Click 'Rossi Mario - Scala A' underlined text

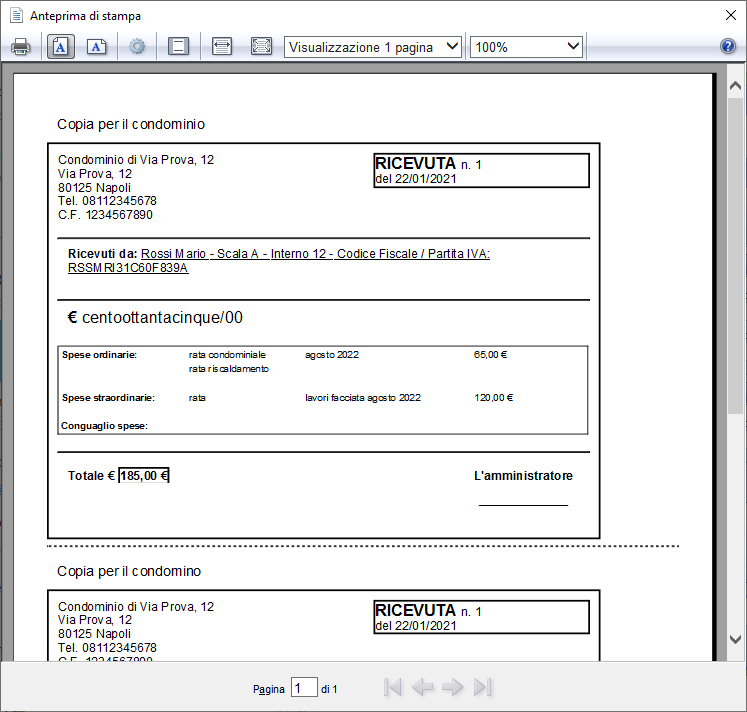[200, 254]
